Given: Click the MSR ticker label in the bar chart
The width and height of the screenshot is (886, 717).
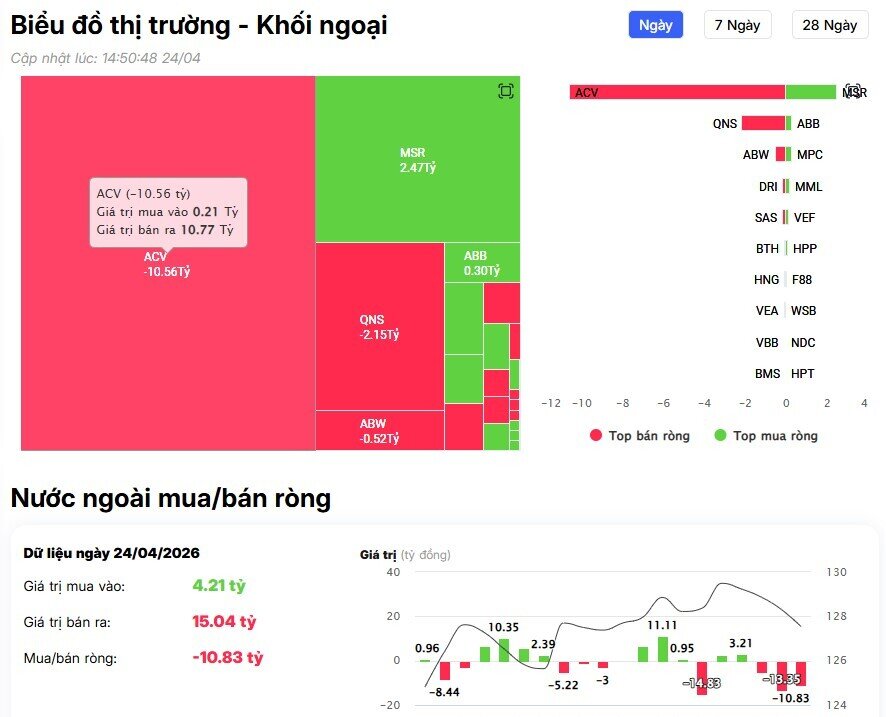Looking at the screenshot, I should tap(855, 91).
